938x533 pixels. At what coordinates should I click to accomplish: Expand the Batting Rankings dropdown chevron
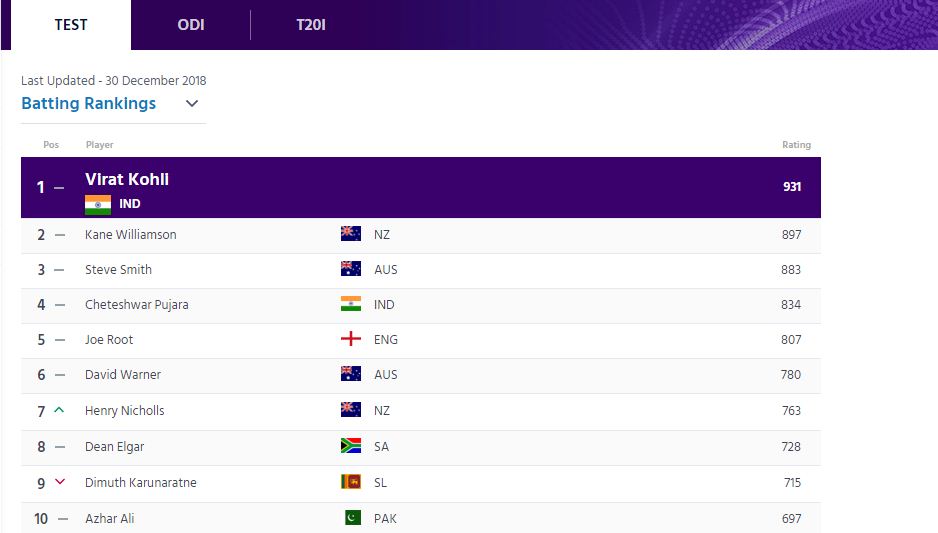tap(191, 103)
